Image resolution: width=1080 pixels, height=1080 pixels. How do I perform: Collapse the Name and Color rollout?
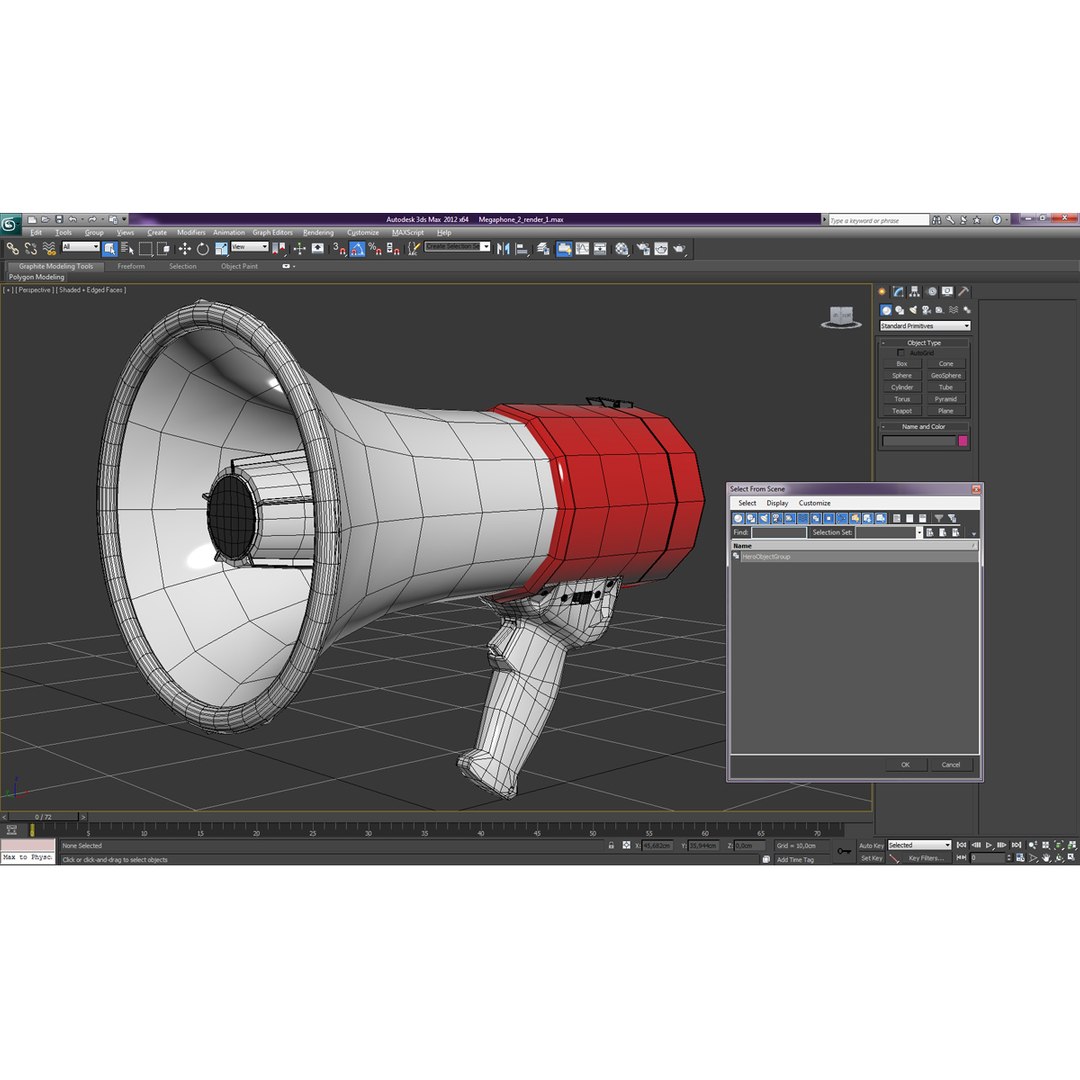924,426
